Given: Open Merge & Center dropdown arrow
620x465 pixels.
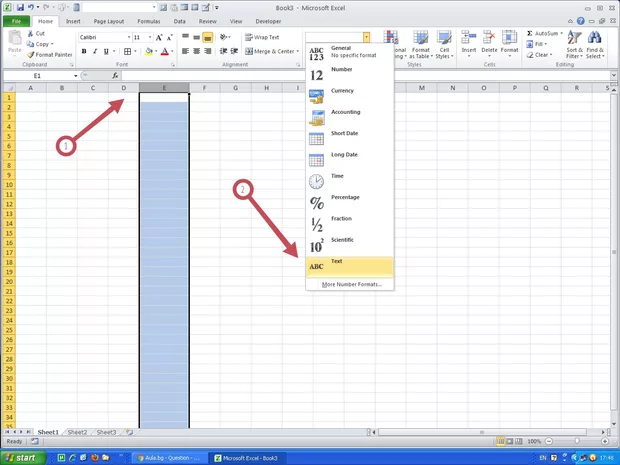Looking at the screenshot, I should coord(297,51).
